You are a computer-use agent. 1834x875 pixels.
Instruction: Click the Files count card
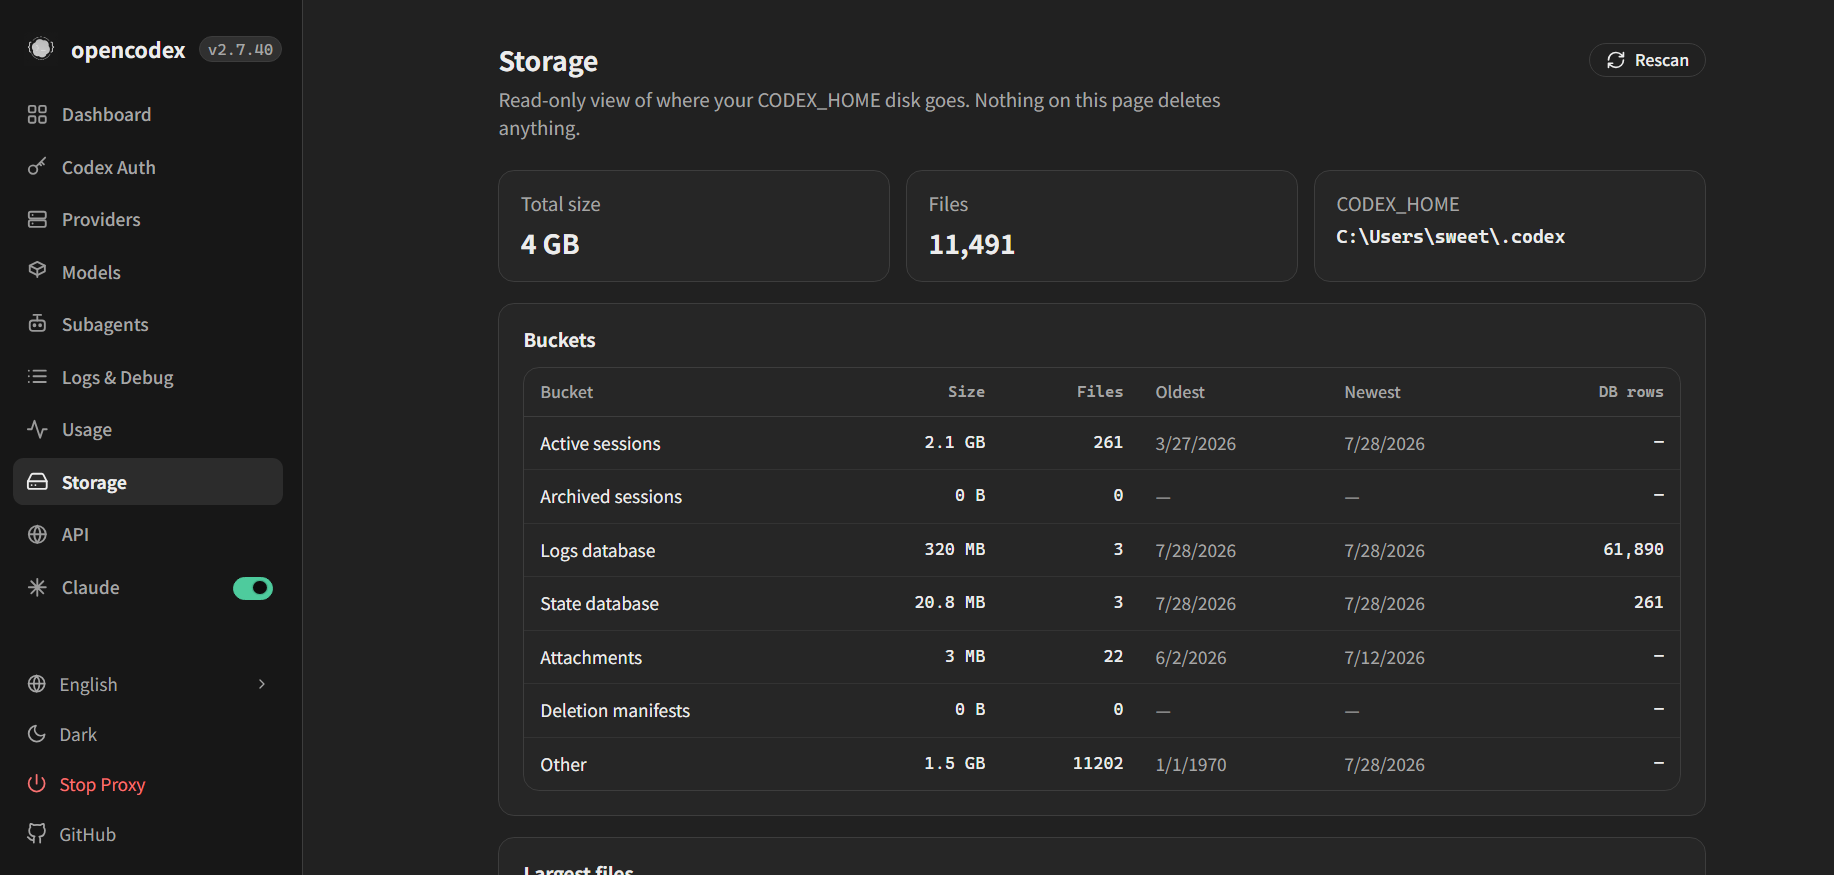point(1101,226)
